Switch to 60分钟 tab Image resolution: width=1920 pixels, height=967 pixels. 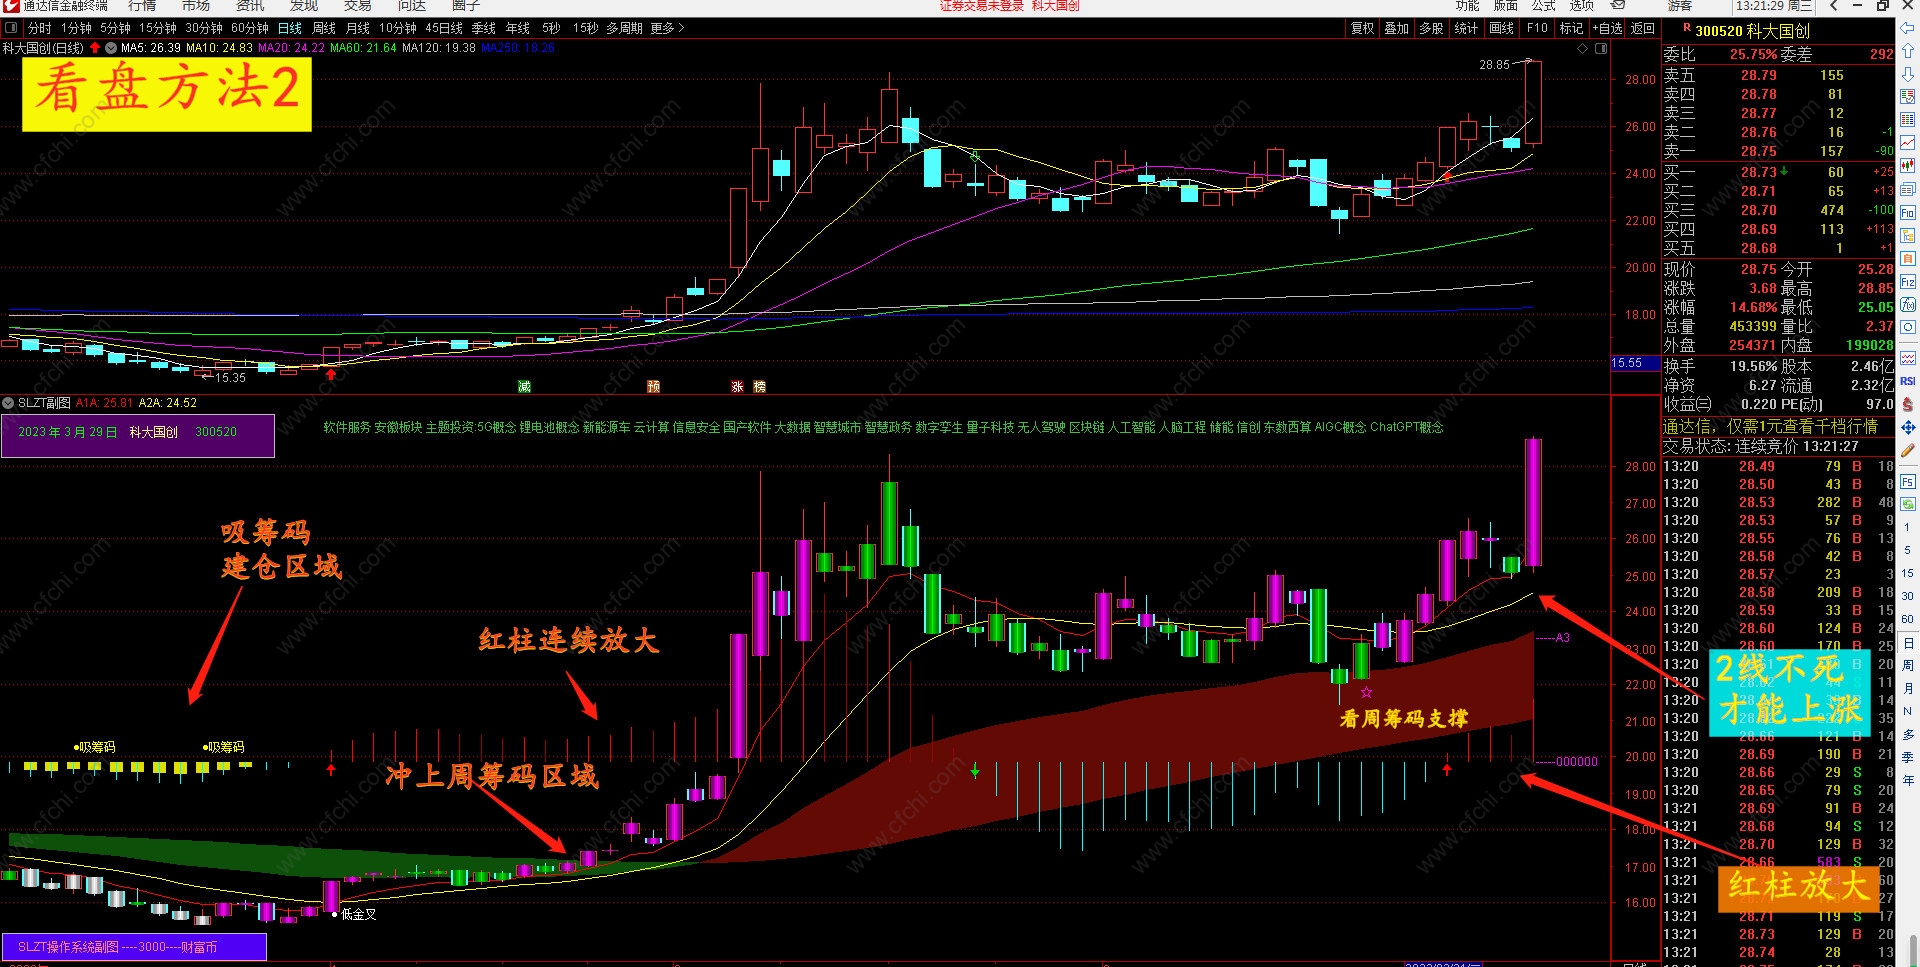coord(250,28)
